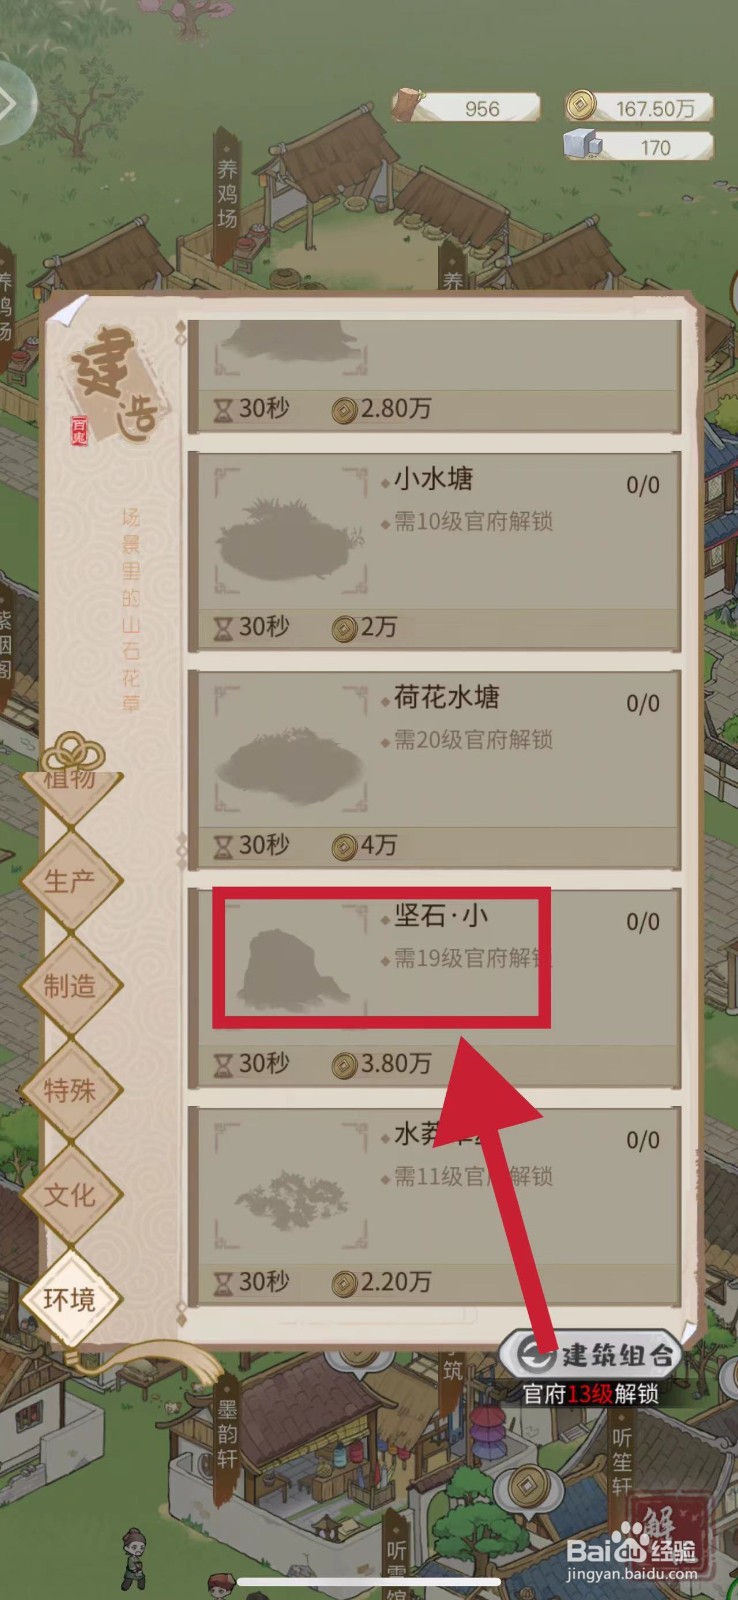Open the 特殊 category tab
The image size is (738, 1600).
point(70,1090)
